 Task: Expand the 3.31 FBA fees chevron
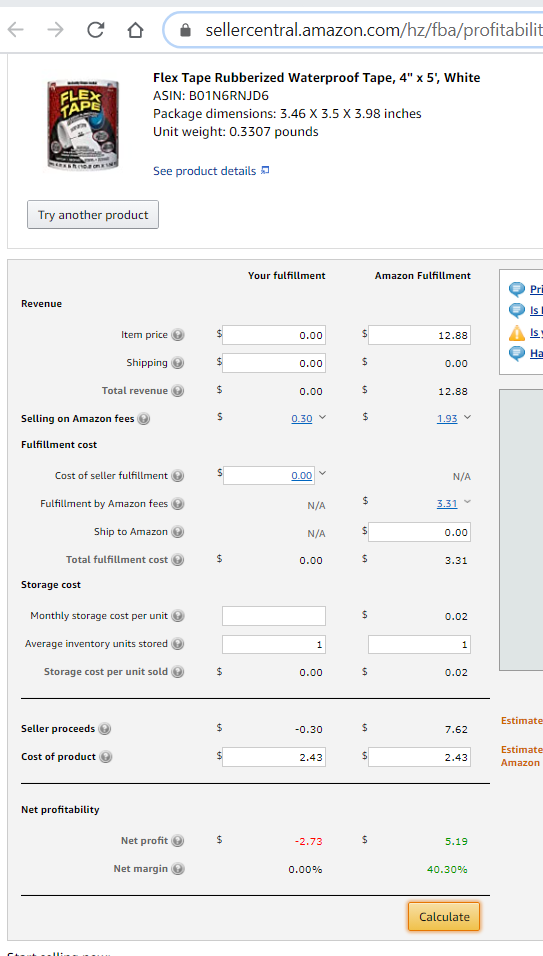(467, 502)
